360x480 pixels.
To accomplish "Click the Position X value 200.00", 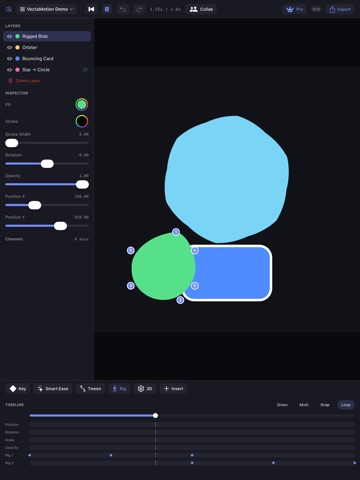I will tap(82, 196).
